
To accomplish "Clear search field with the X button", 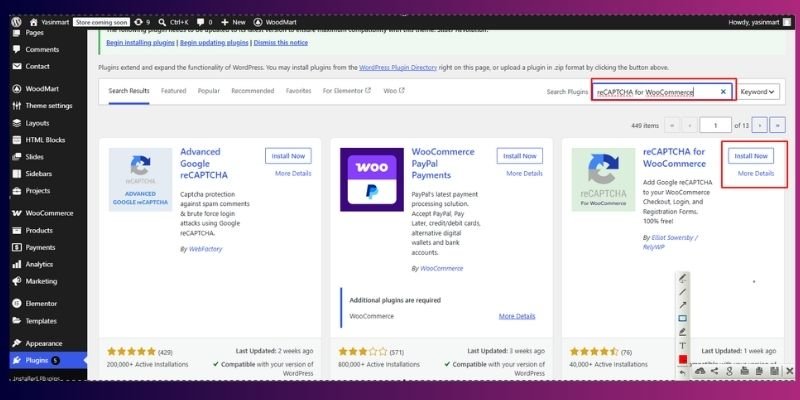I will coord(723,92).
